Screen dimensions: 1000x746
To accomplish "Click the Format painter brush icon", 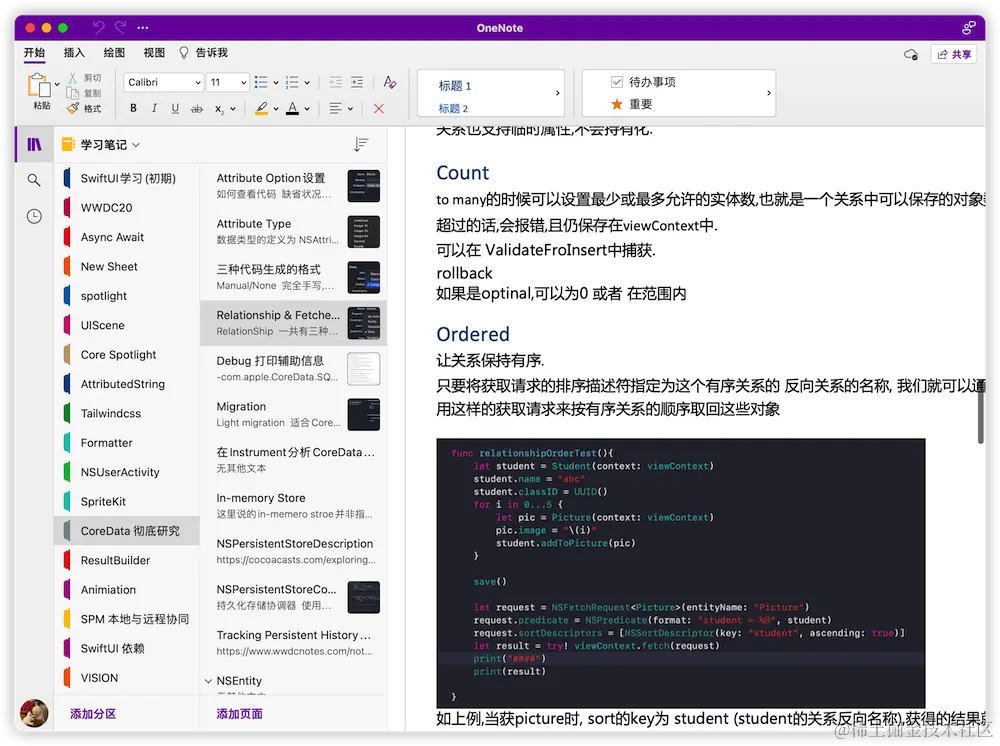I will point(73,108).
